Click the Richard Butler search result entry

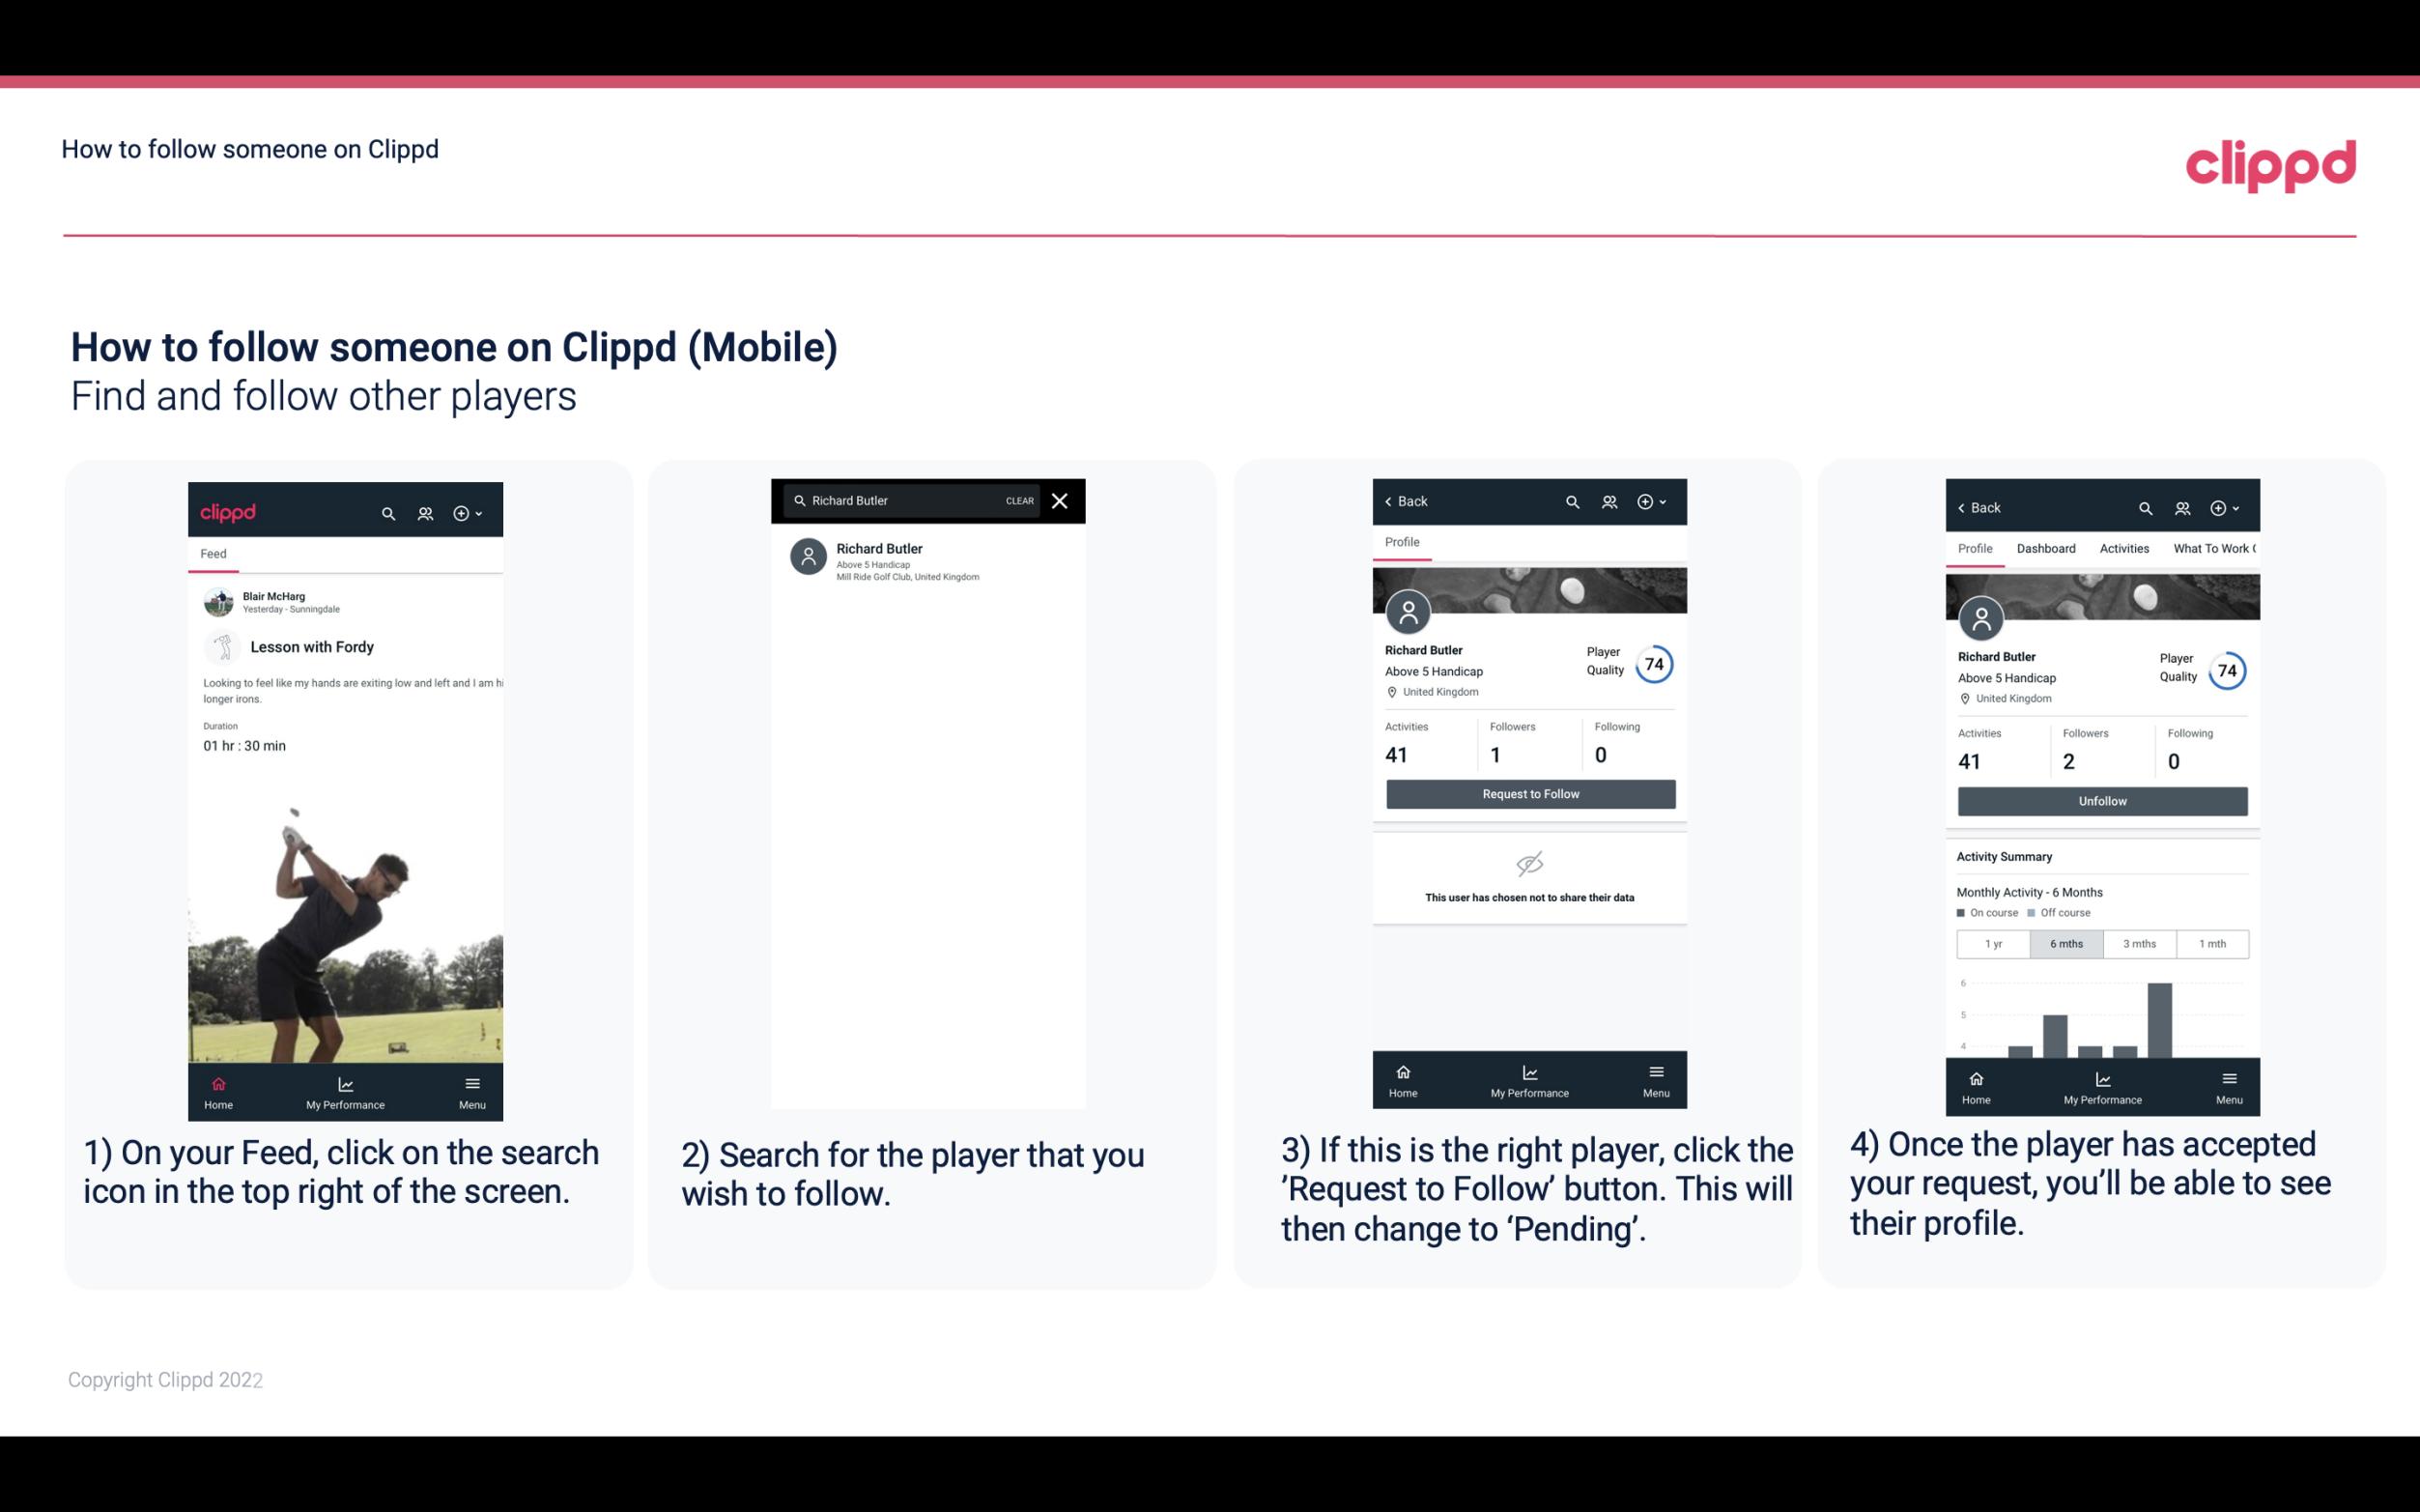point(931,559)
